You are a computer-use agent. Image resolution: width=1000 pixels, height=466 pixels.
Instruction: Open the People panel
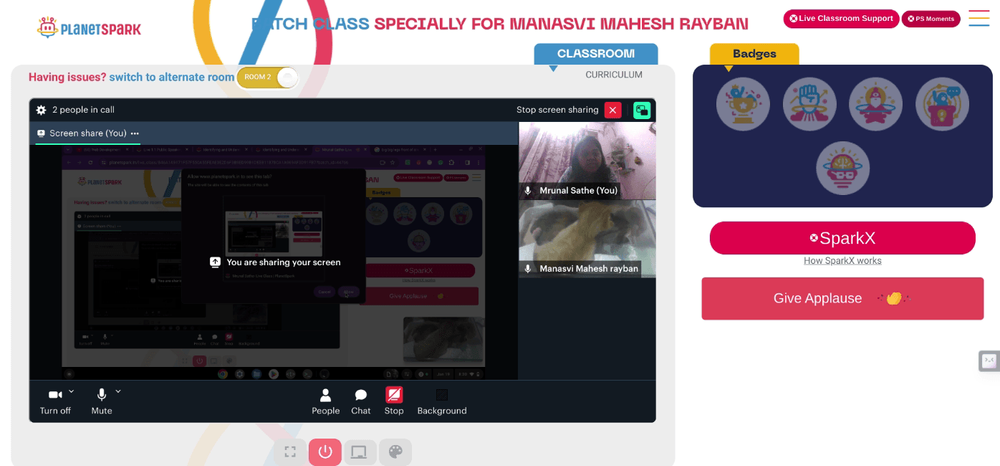click(x=325, y=402)
